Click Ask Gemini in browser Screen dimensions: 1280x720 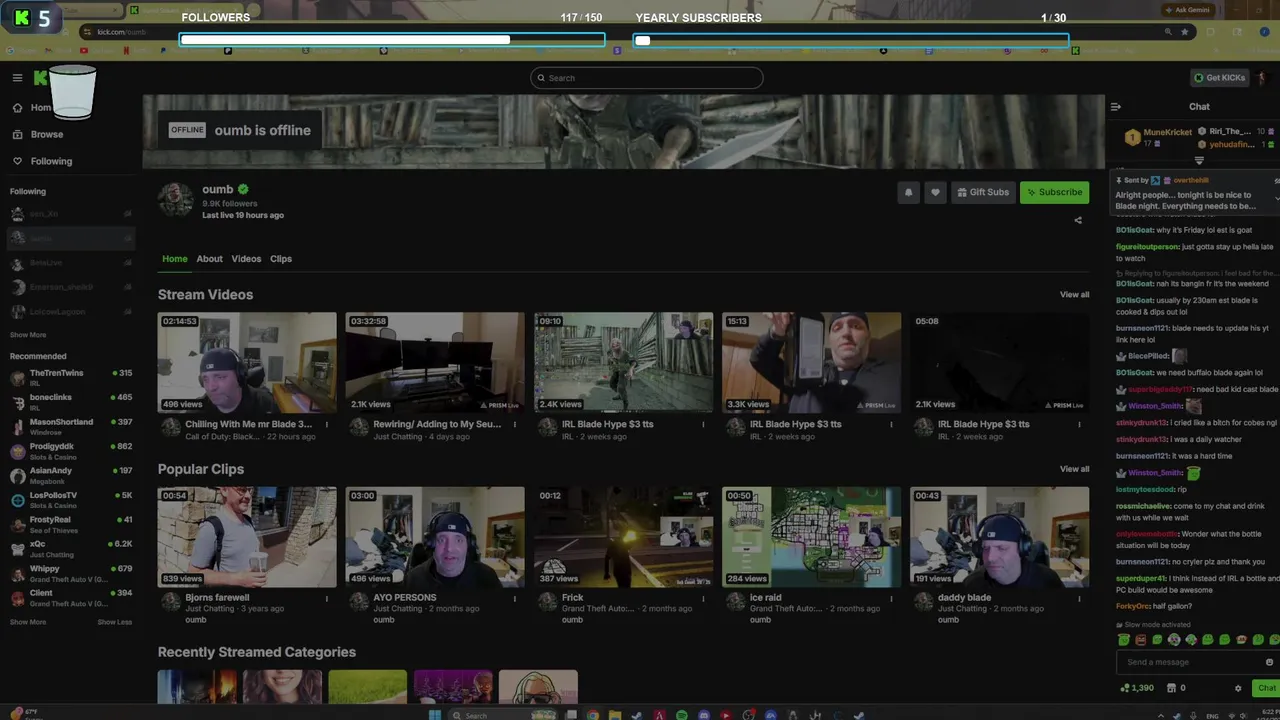tap(1187, 10)
